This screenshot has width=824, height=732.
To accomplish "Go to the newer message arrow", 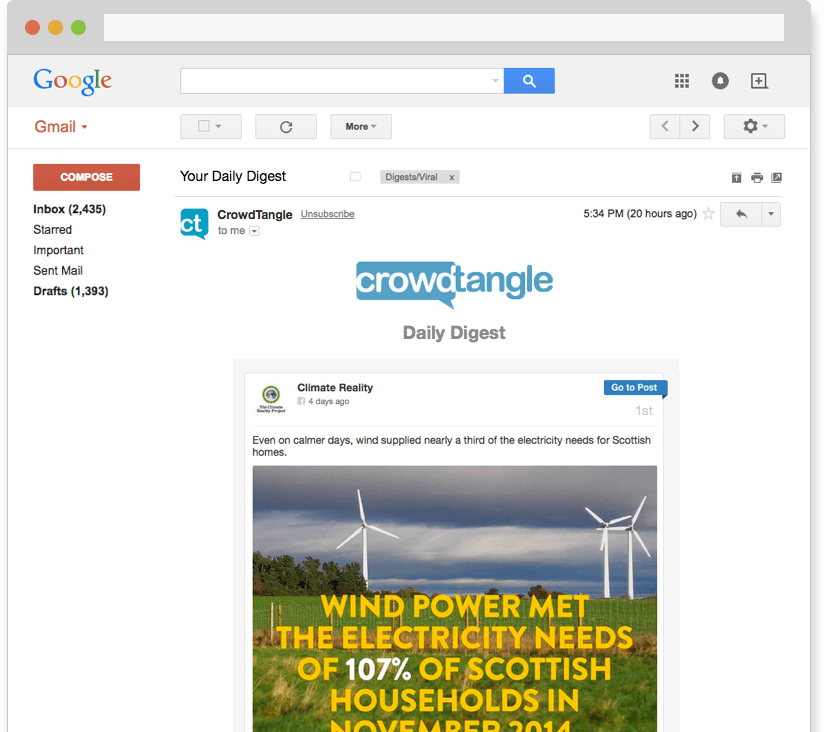I will click(x=665, y=127).
